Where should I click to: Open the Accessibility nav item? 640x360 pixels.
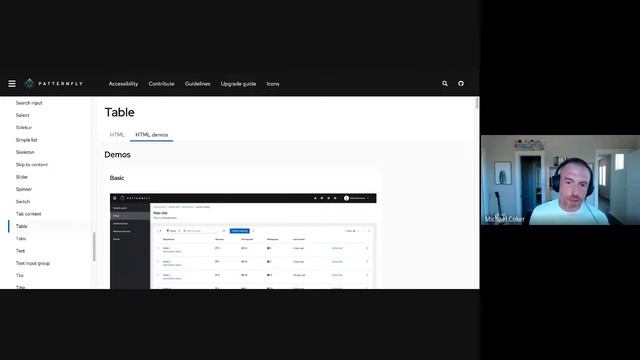tap(123, 84)
